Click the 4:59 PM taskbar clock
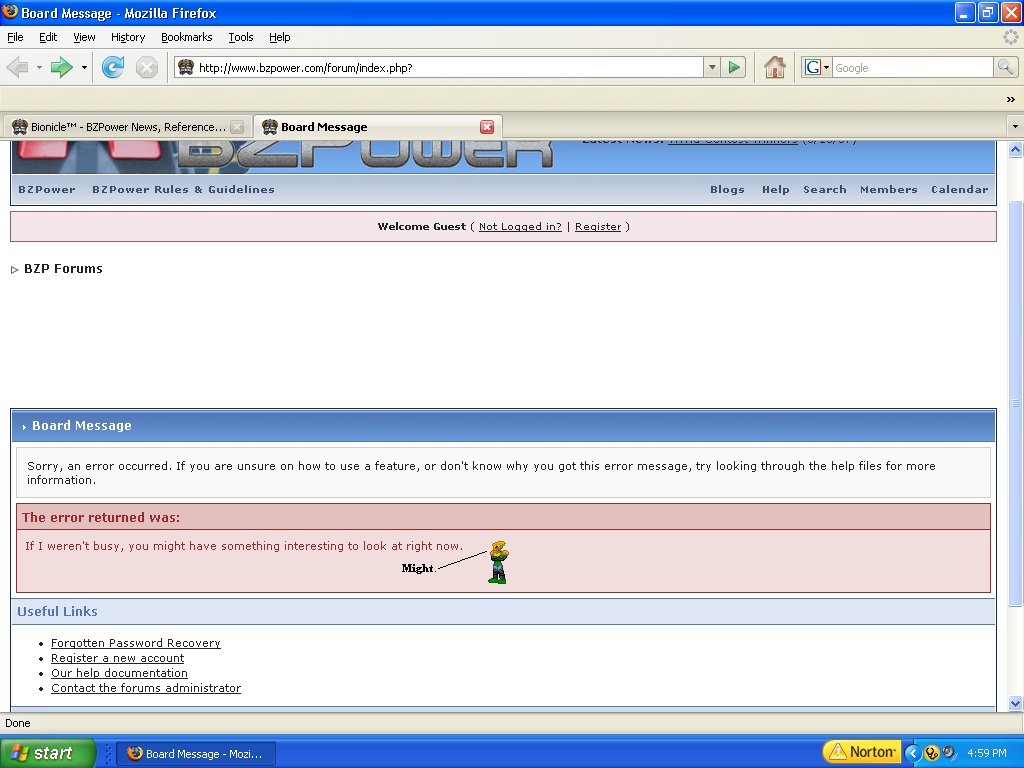Image resolution: width=1024 pixels, height=768 pixels. tap(987, 753)
